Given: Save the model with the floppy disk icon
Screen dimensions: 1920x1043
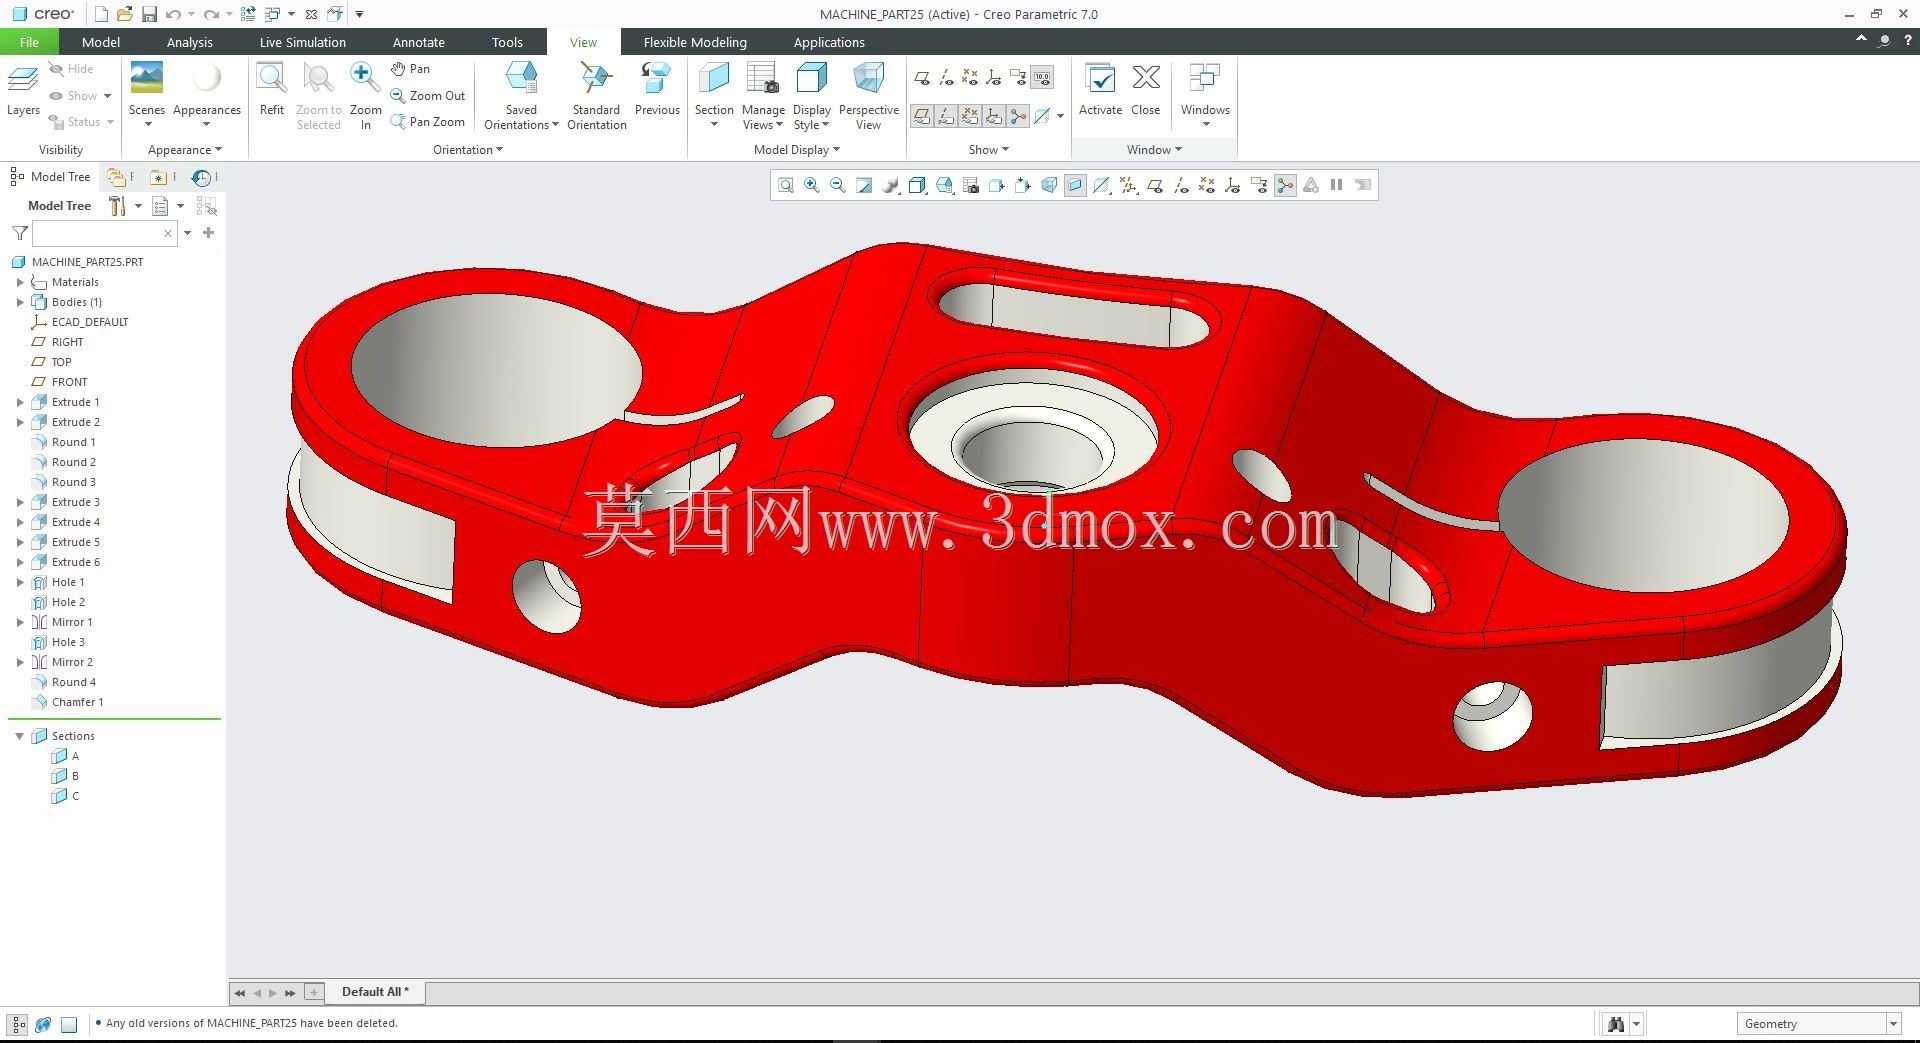Looking at the screenshot, I should click(149, 14).
